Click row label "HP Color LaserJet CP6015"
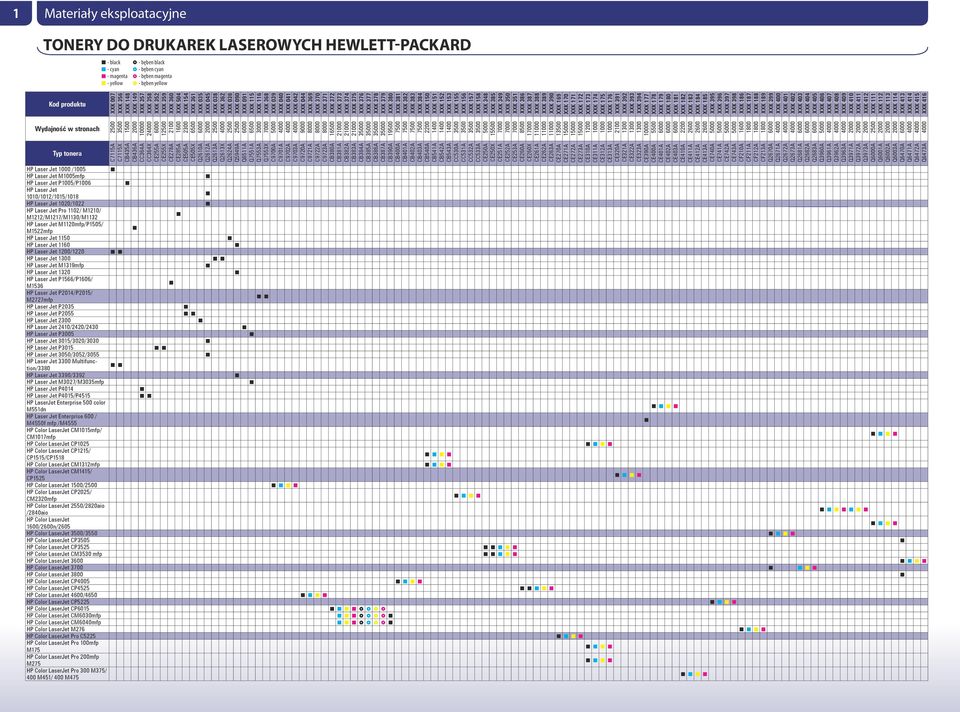960x712 pixels. (x=58, y=609)
